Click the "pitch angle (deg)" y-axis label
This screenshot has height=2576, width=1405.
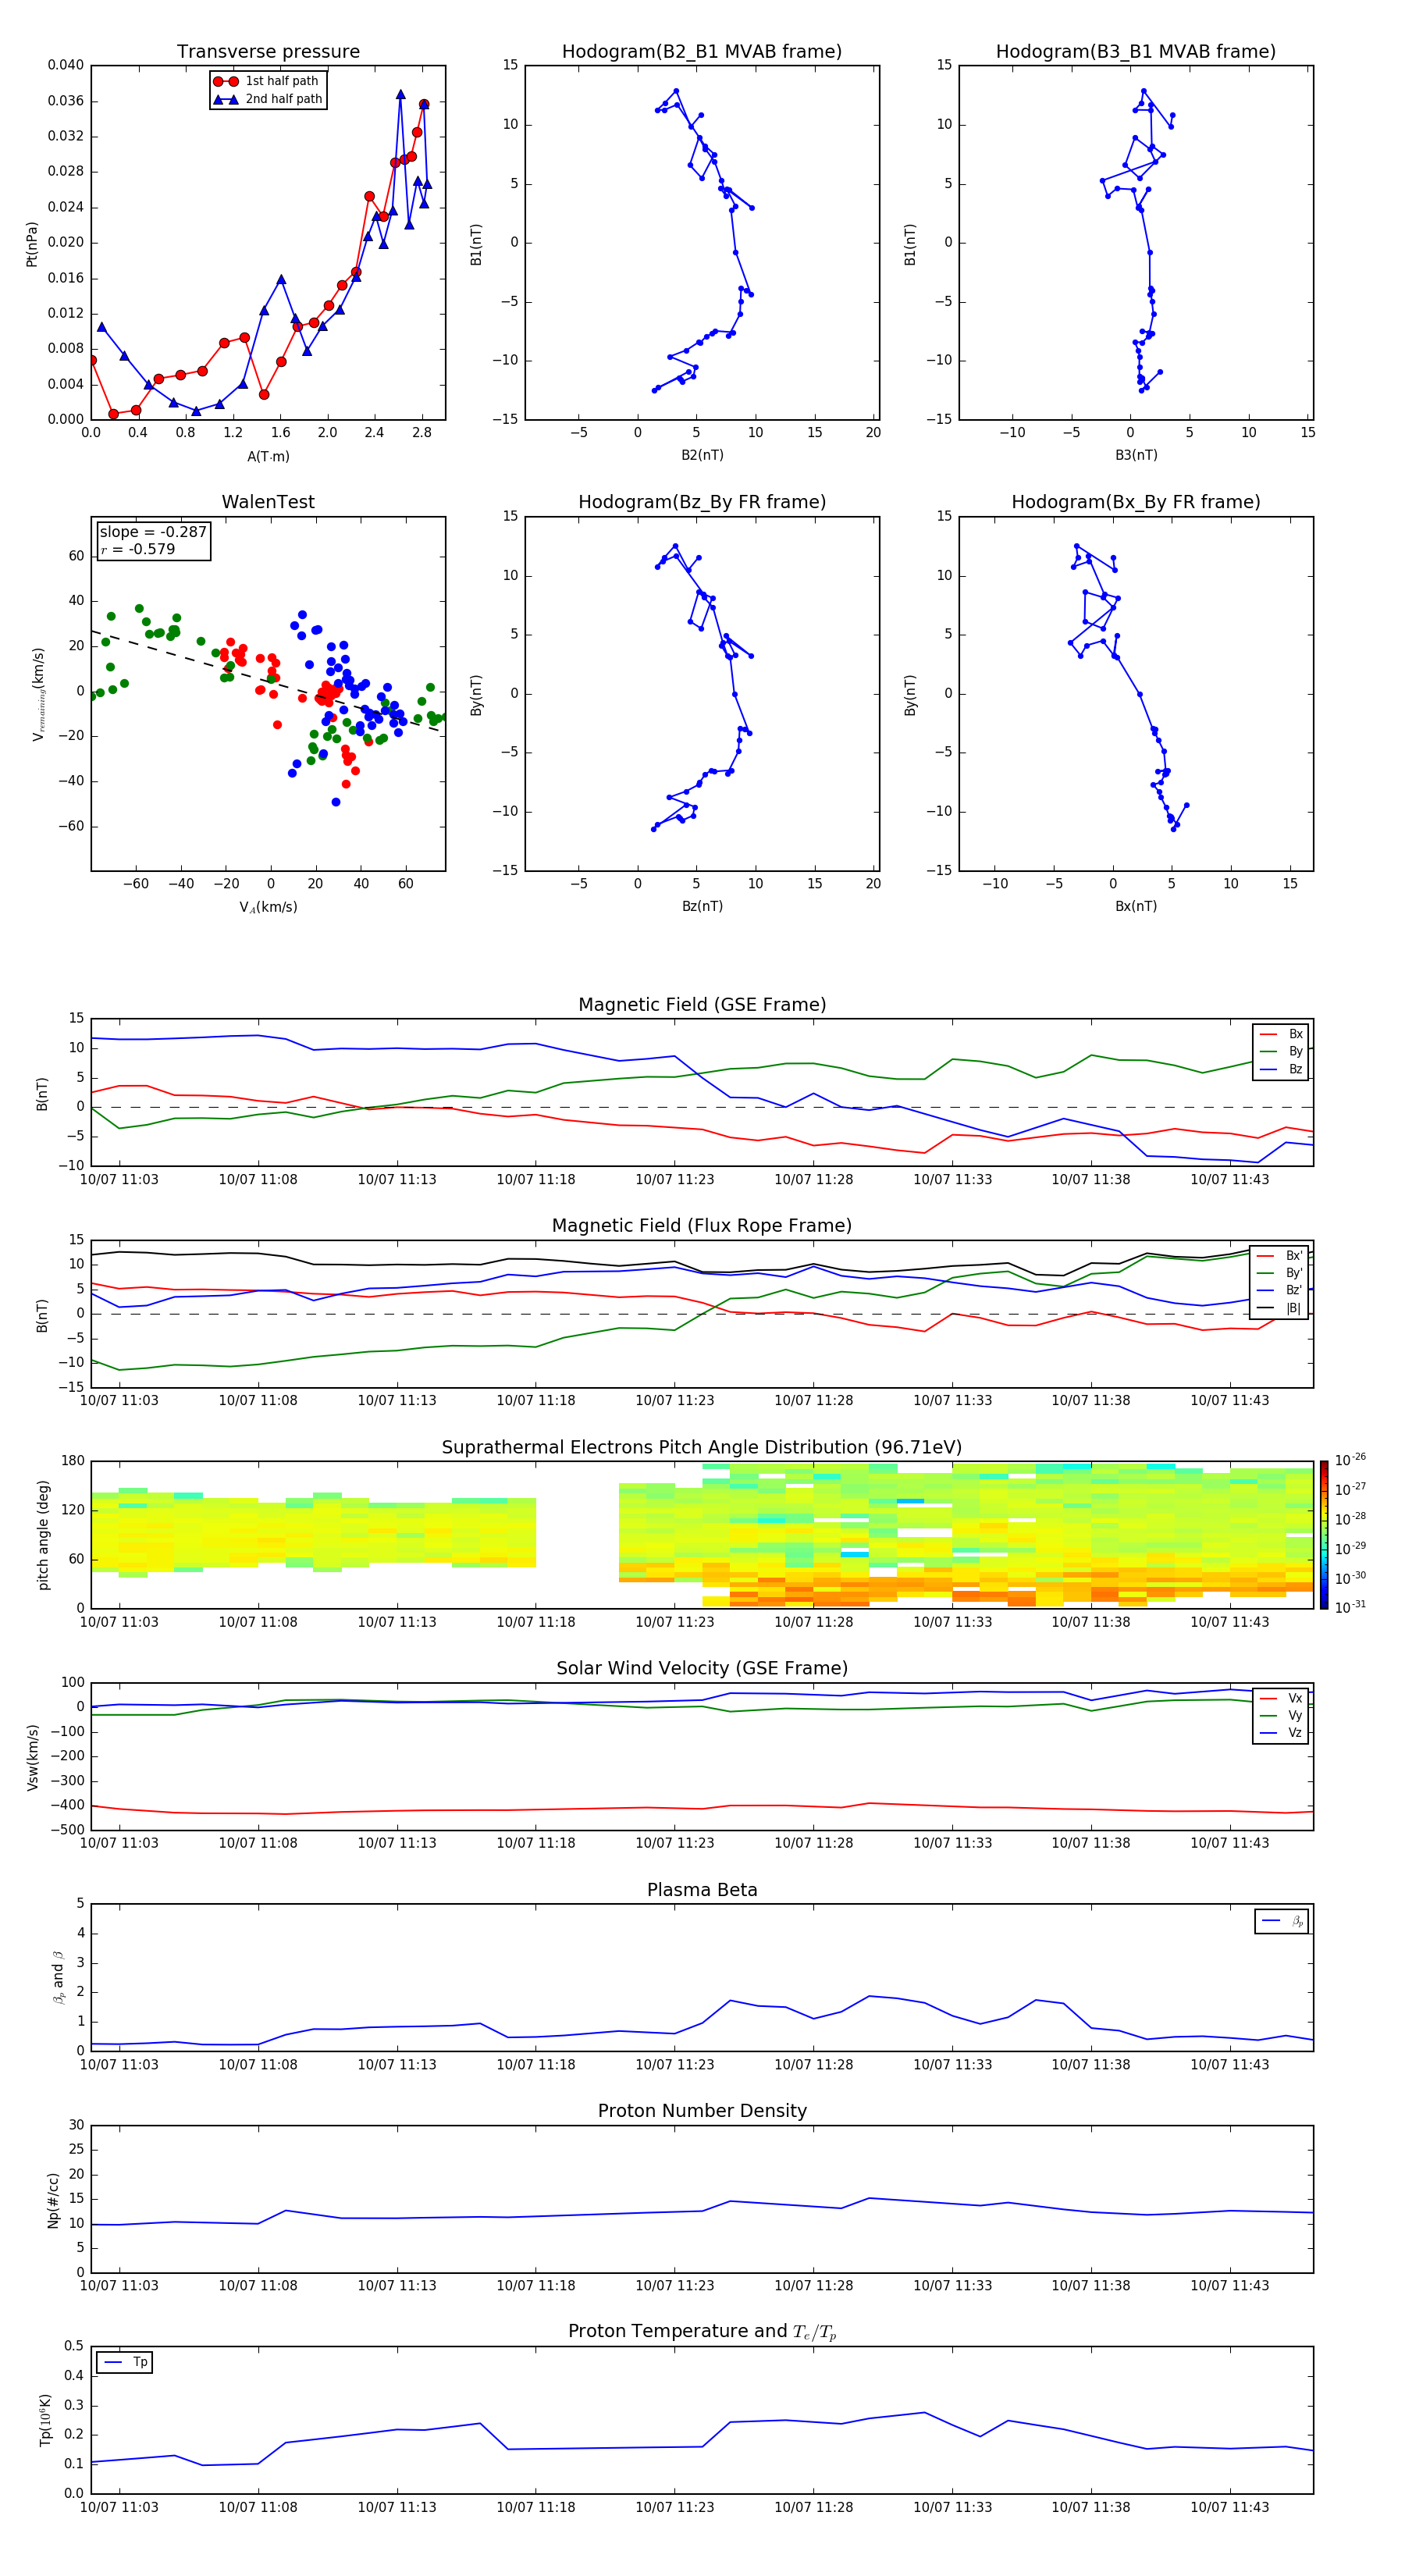43,1535
